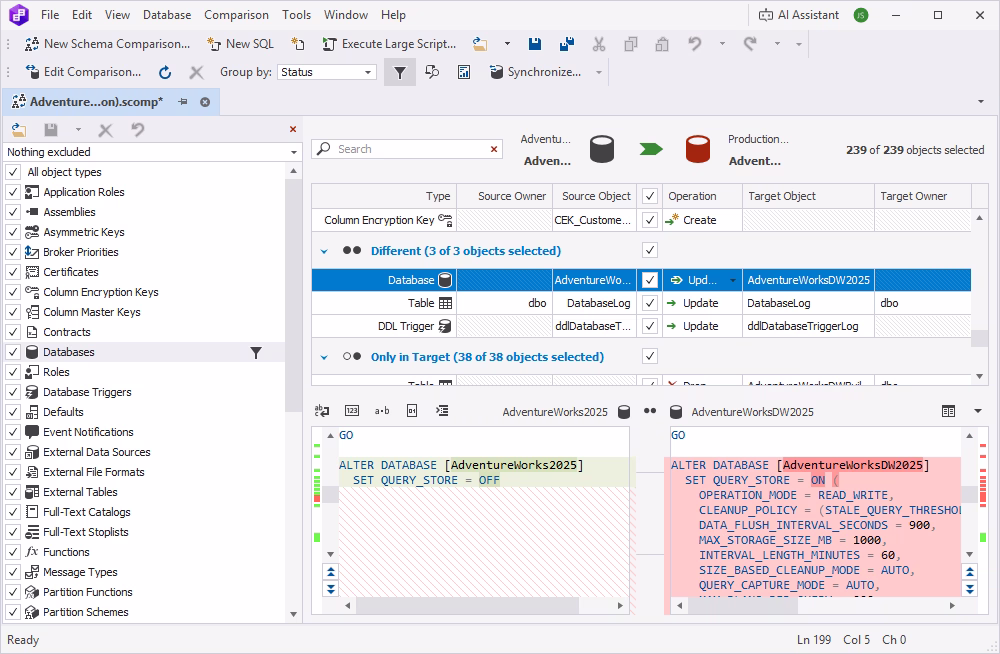Toggle line numbers icon in diff toolbar
Viewport: 1000px width, 654px height.
click(x=351, y=411)
